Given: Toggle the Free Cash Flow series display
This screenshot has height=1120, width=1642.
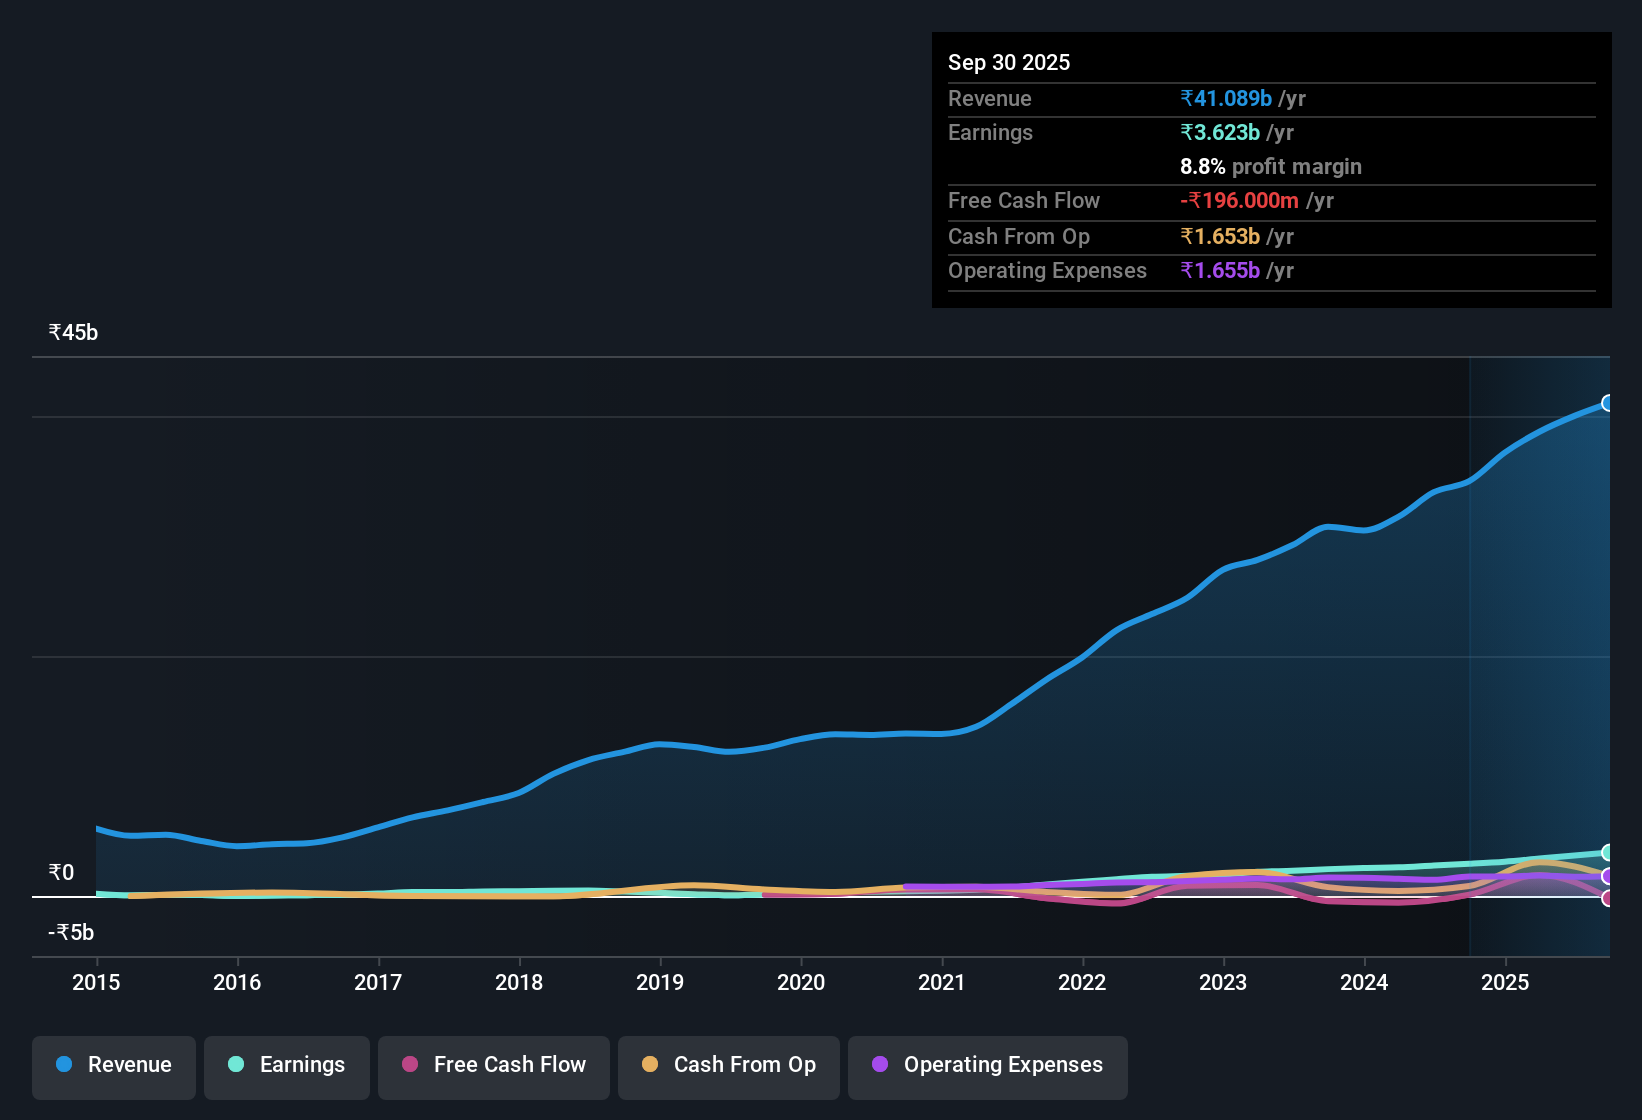Looking at the screenshot, I should (493, 1065).
